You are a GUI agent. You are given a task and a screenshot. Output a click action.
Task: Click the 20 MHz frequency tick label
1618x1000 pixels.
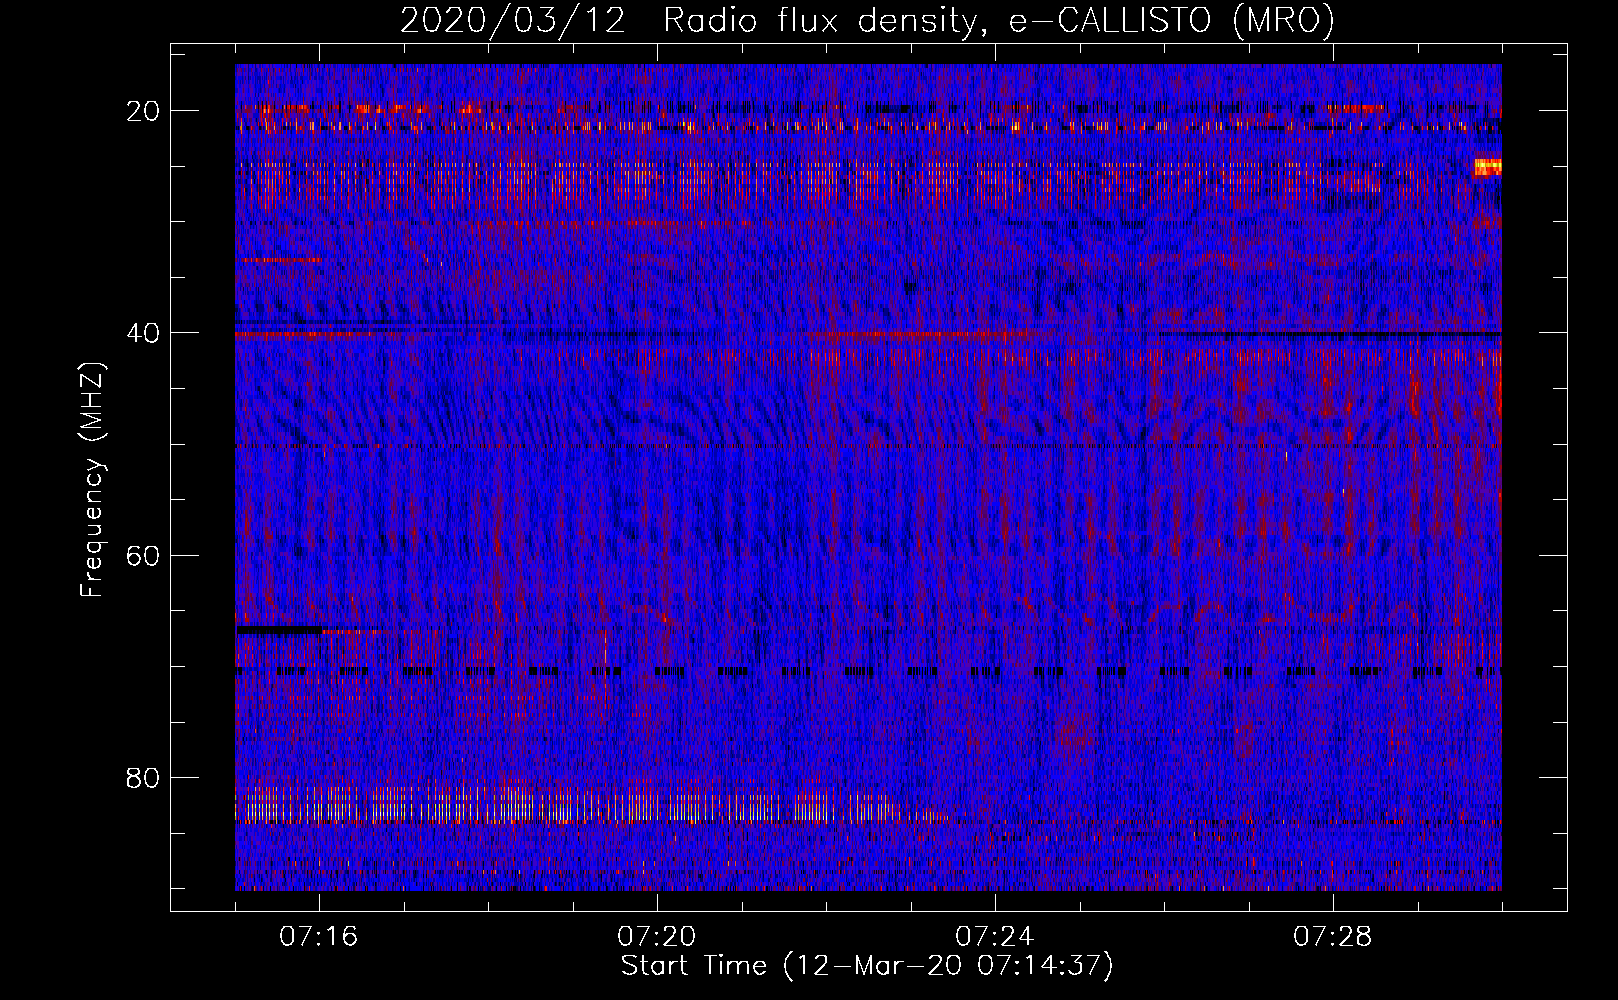144,111
